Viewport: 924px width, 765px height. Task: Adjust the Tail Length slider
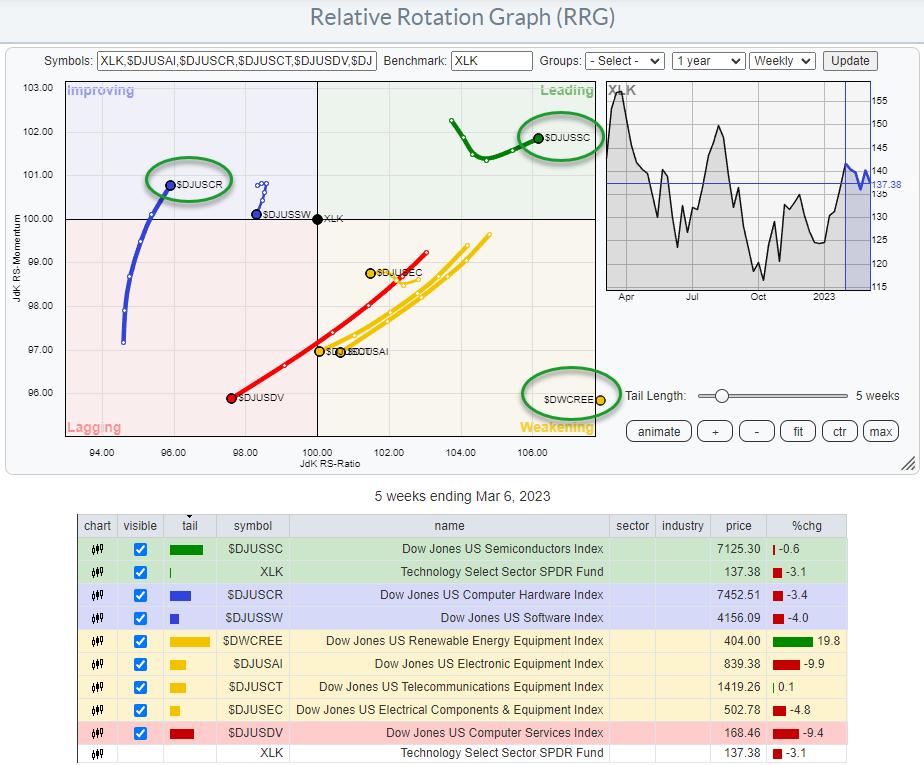tap(721, 396)
